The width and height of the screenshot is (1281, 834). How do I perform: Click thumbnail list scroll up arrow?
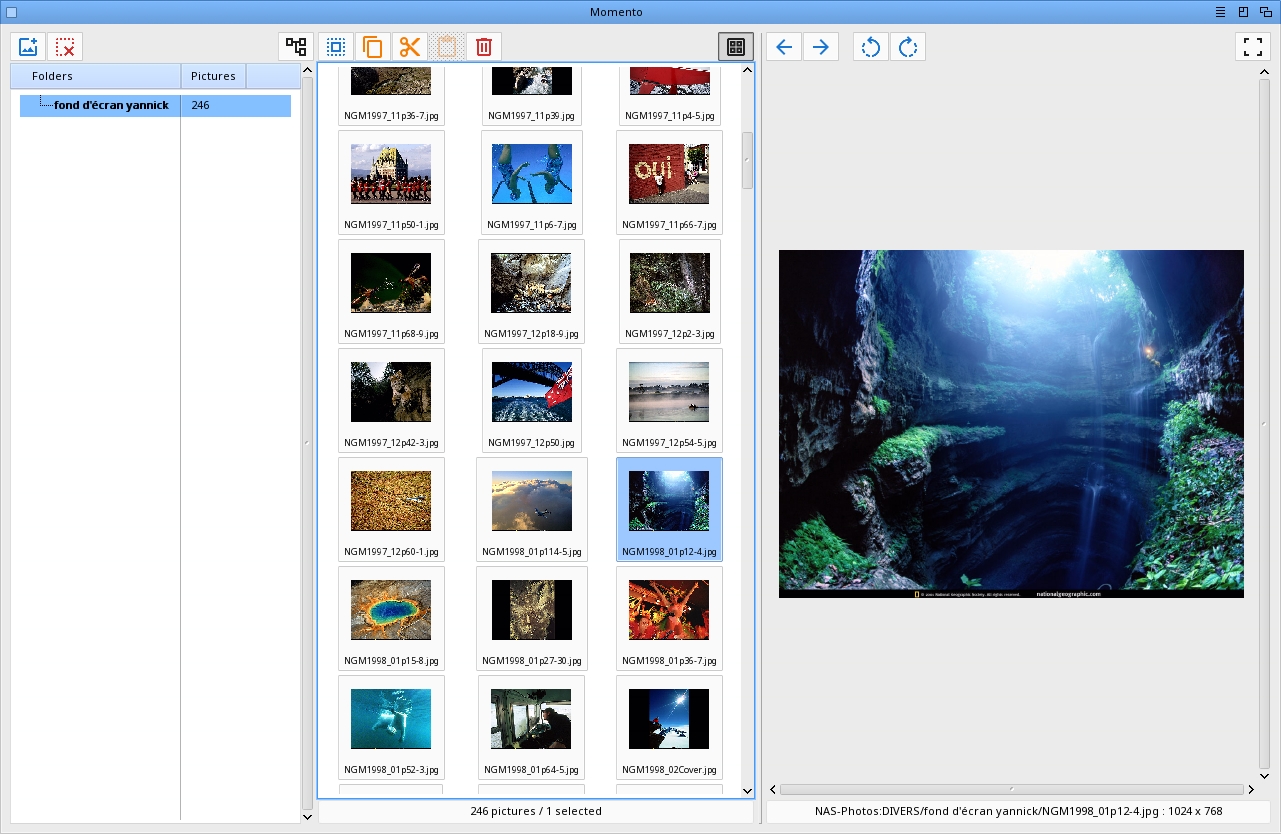coord(747,70)
